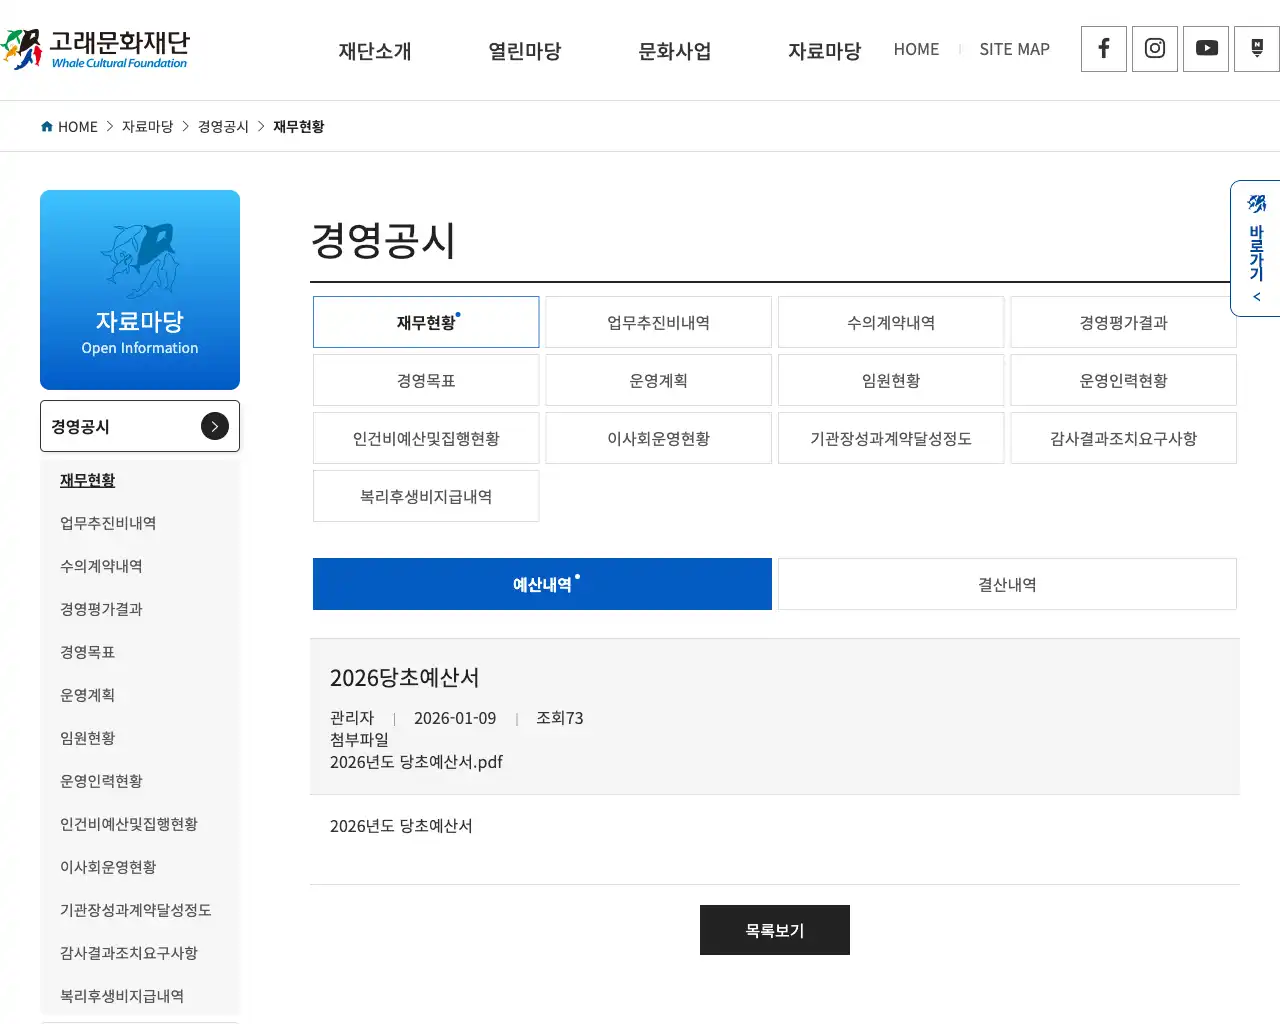Open the SITE MAP page
The image size is (1280, 1024).
click(x=1014, y=49)
